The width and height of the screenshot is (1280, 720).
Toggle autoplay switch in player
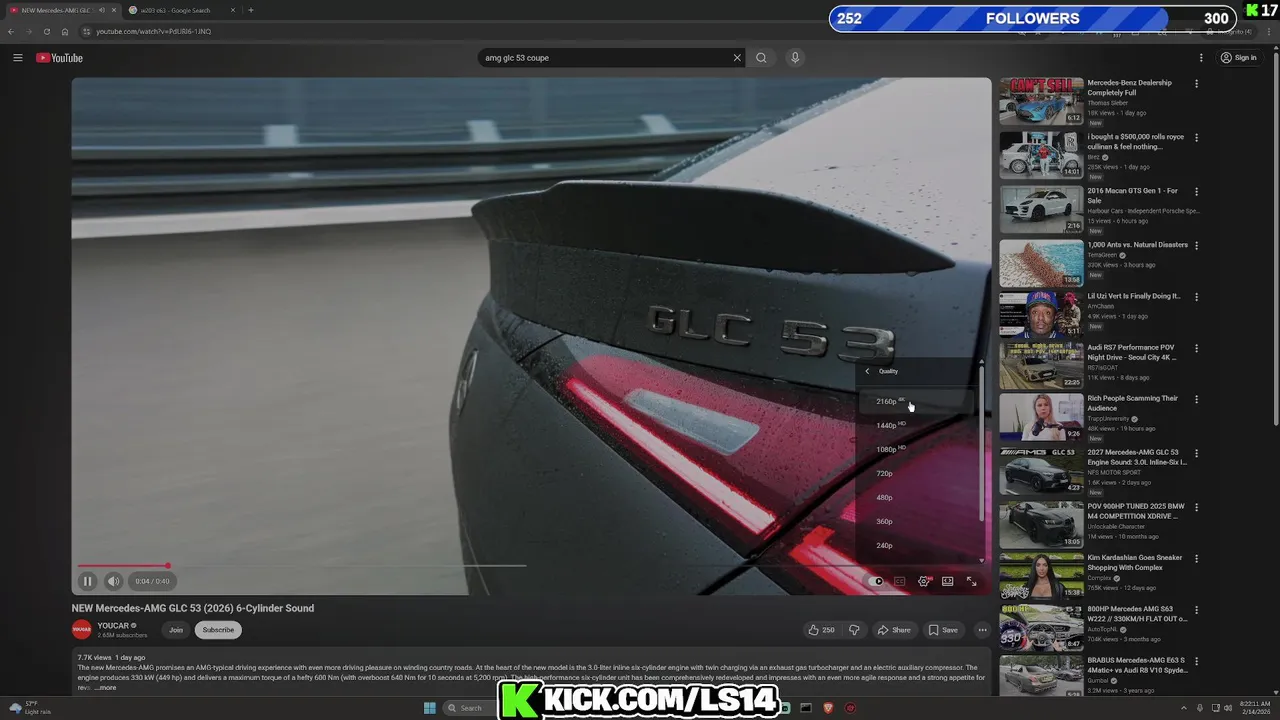point(876,581)
